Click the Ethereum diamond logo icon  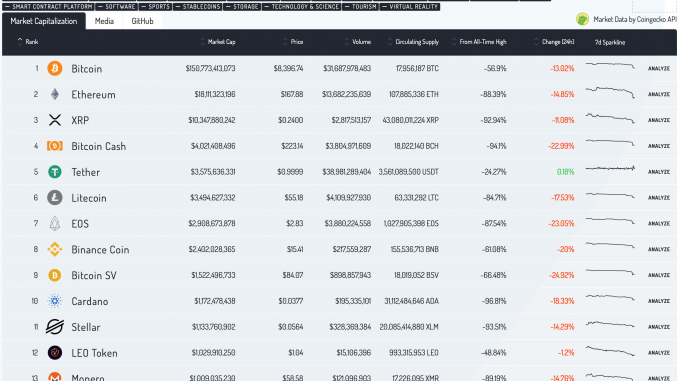click(x=54, y=94)
